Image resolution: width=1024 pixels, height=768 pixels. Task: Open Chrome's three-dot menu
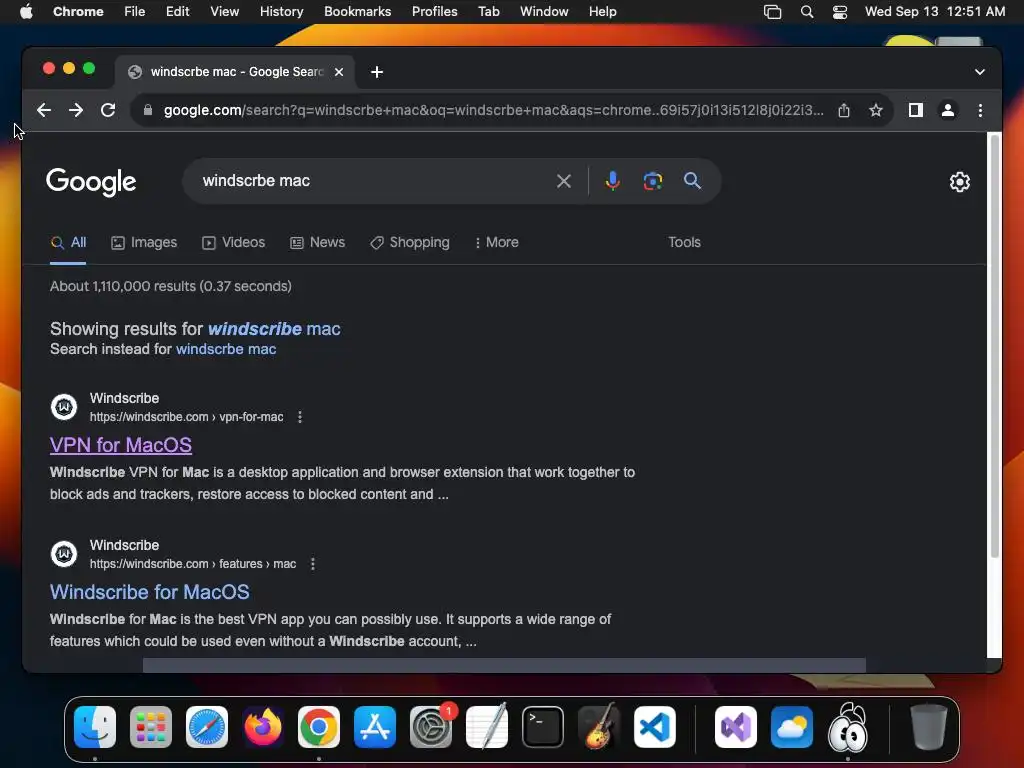click(x=980, y=110)
